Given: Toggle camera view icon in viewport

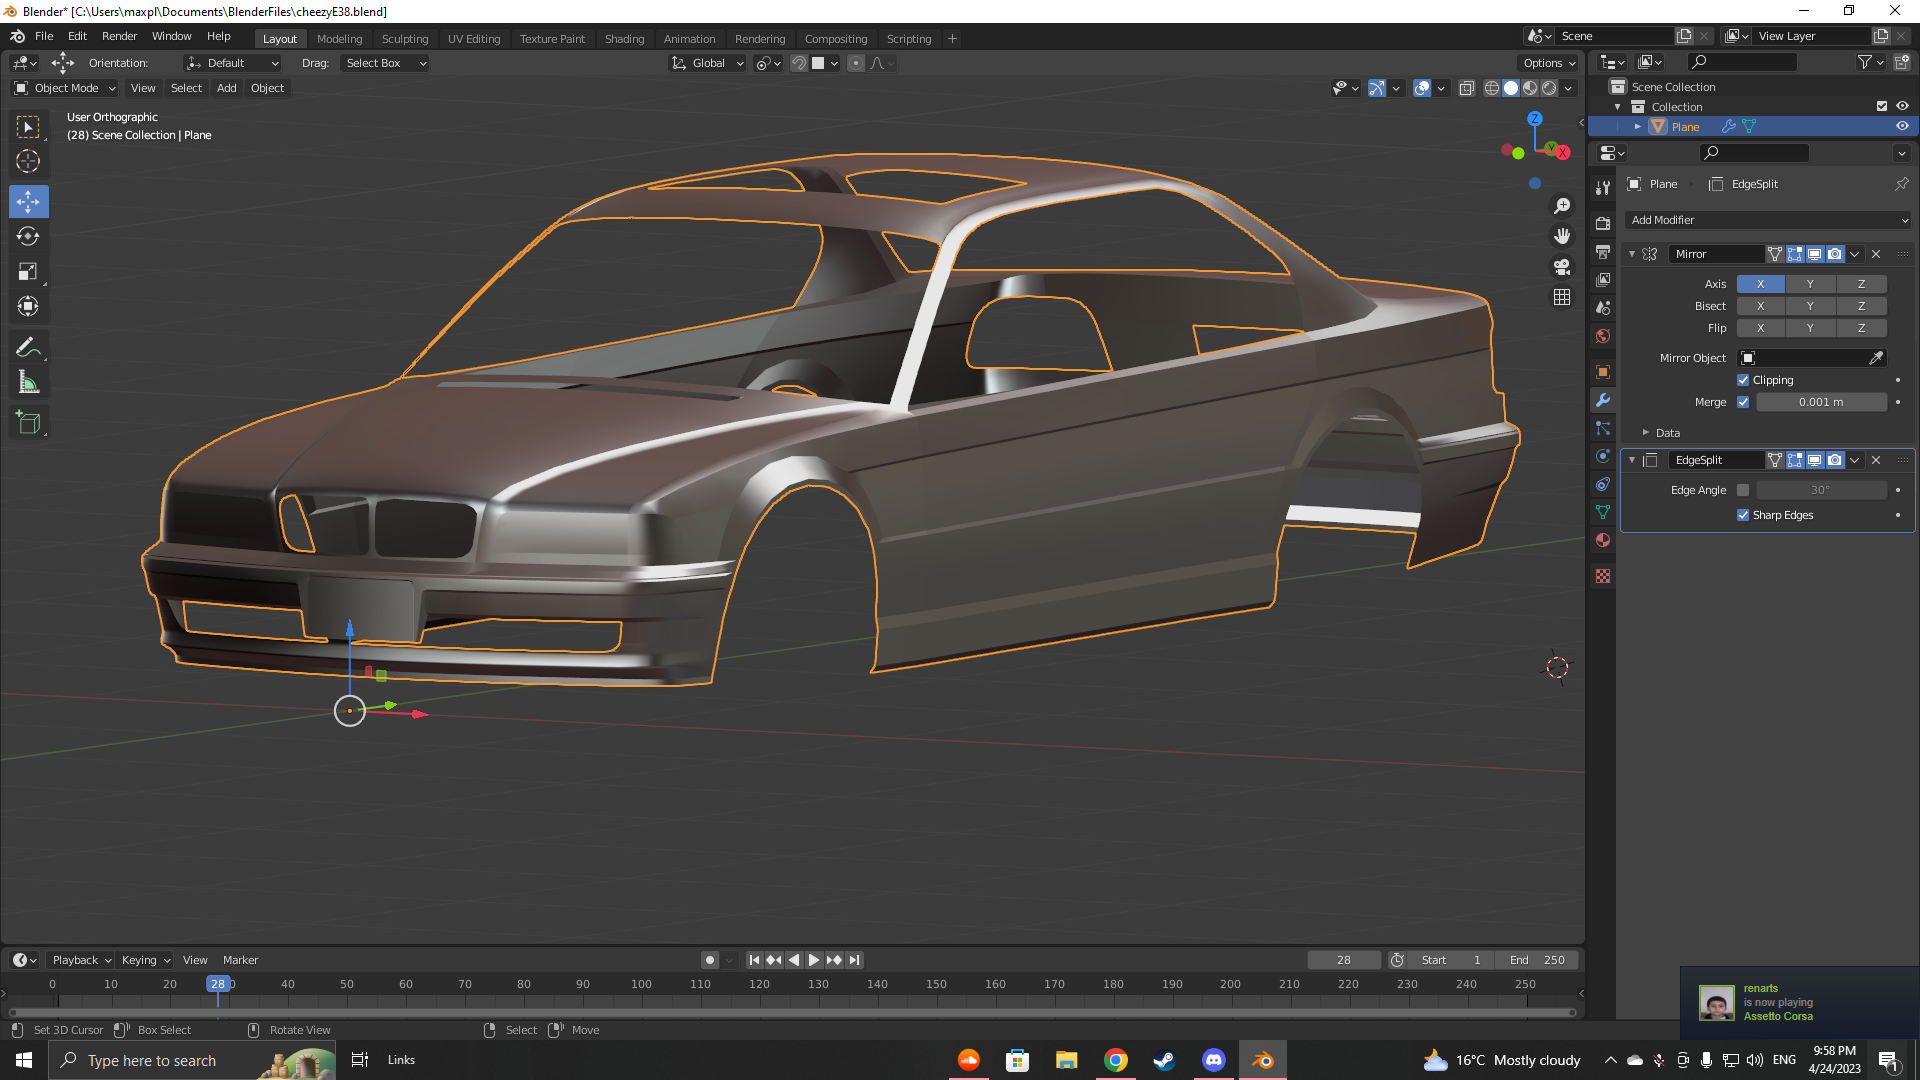Looking at the screenshot, I should pos(1561,267).
